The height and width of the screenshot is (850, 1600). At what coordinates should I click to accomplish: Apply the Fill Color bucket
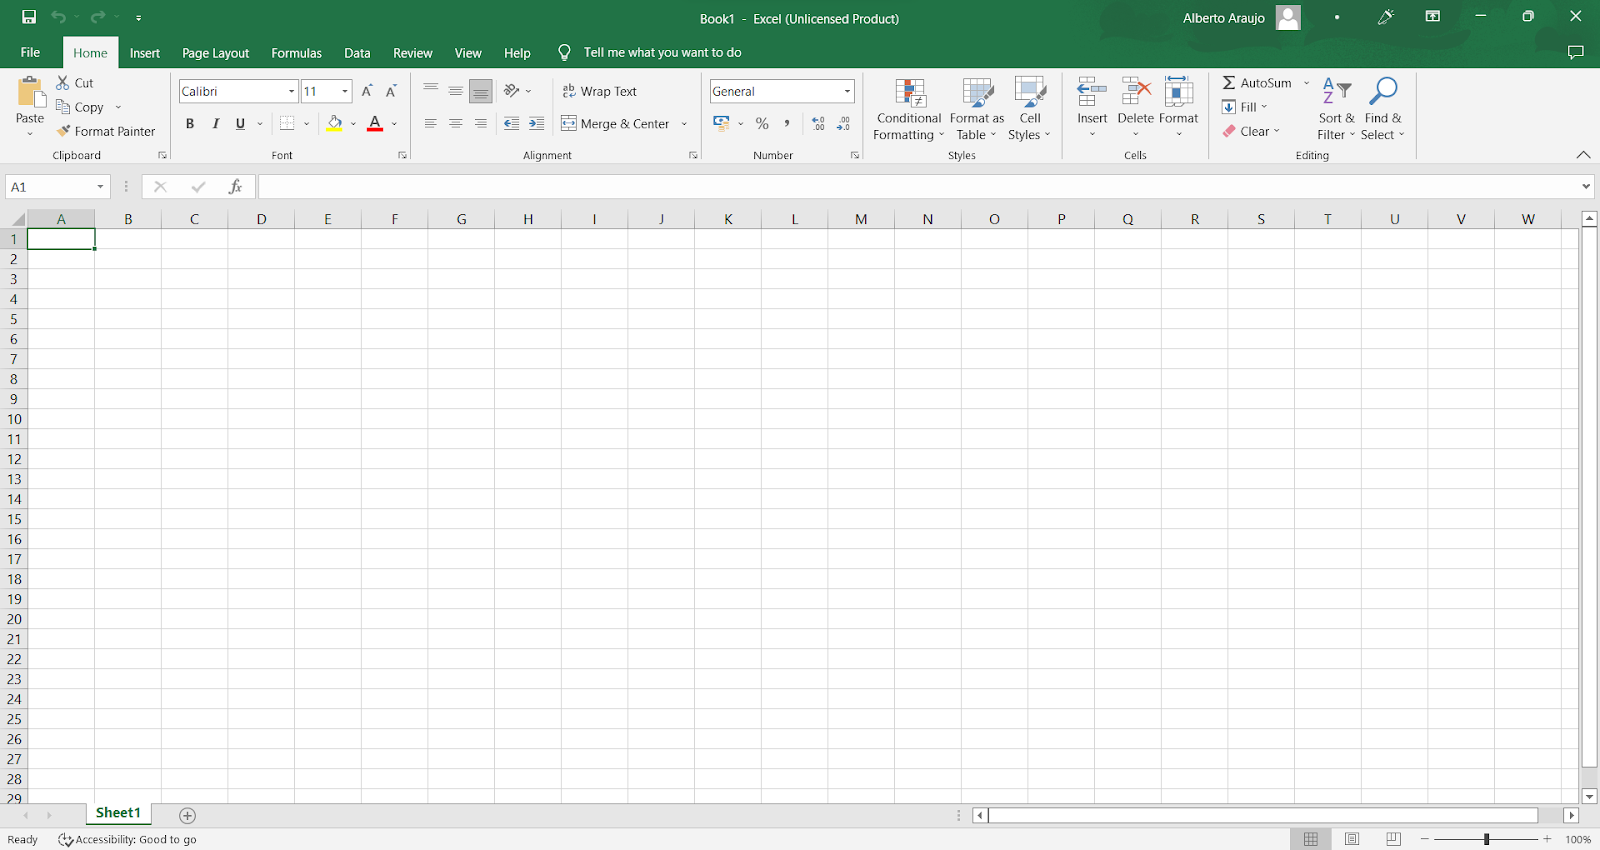pyautogui.click(x=335, y=124)
